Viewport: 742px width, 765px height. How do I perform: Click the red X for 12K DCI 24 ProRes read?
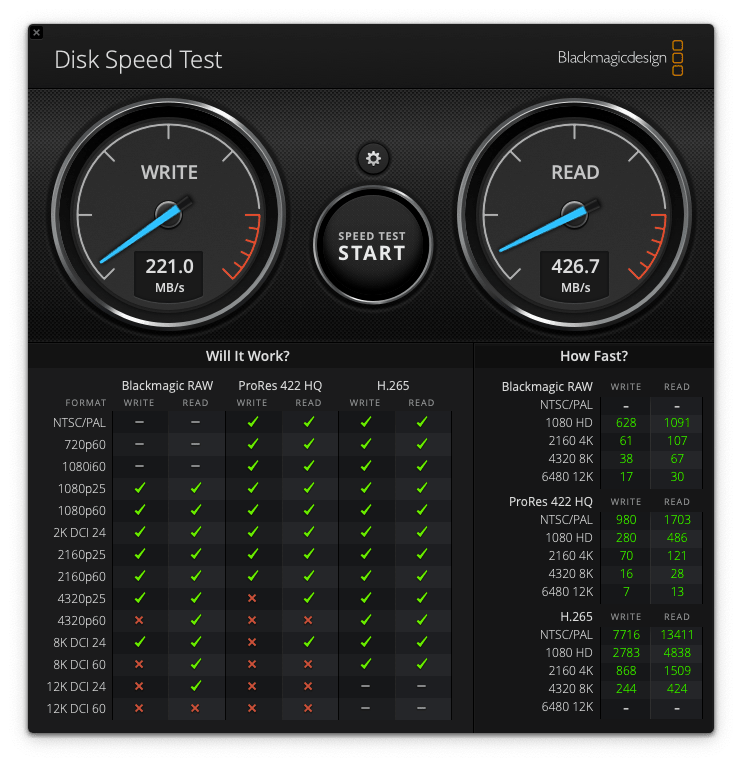[308, 686]
